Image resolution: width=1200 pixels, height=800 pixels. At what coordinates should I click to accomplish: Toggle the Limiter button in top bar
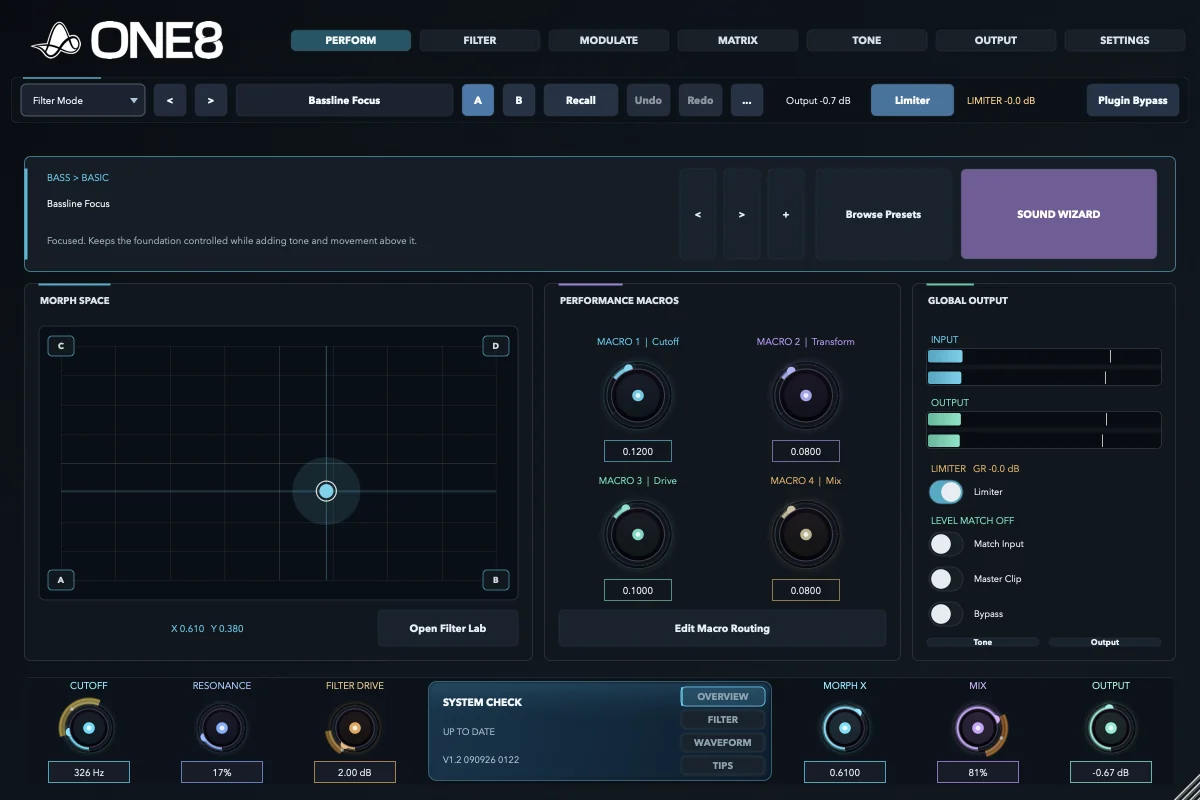point(912,100)
